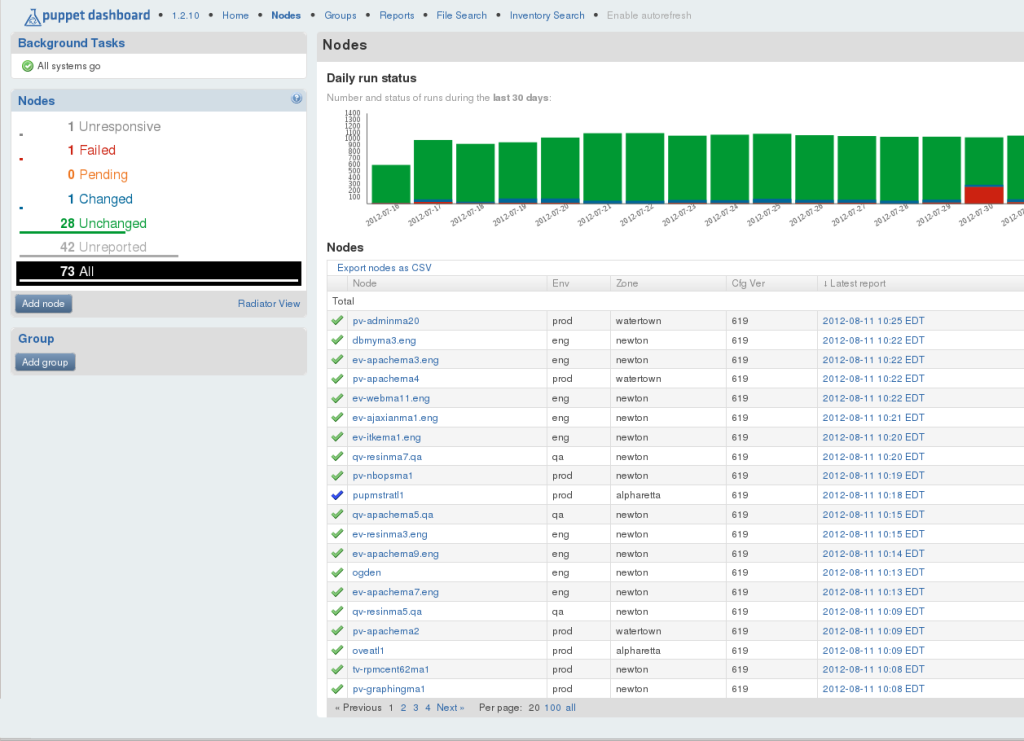Filter by 1 Unresponsive nodes

pos(114,127)
